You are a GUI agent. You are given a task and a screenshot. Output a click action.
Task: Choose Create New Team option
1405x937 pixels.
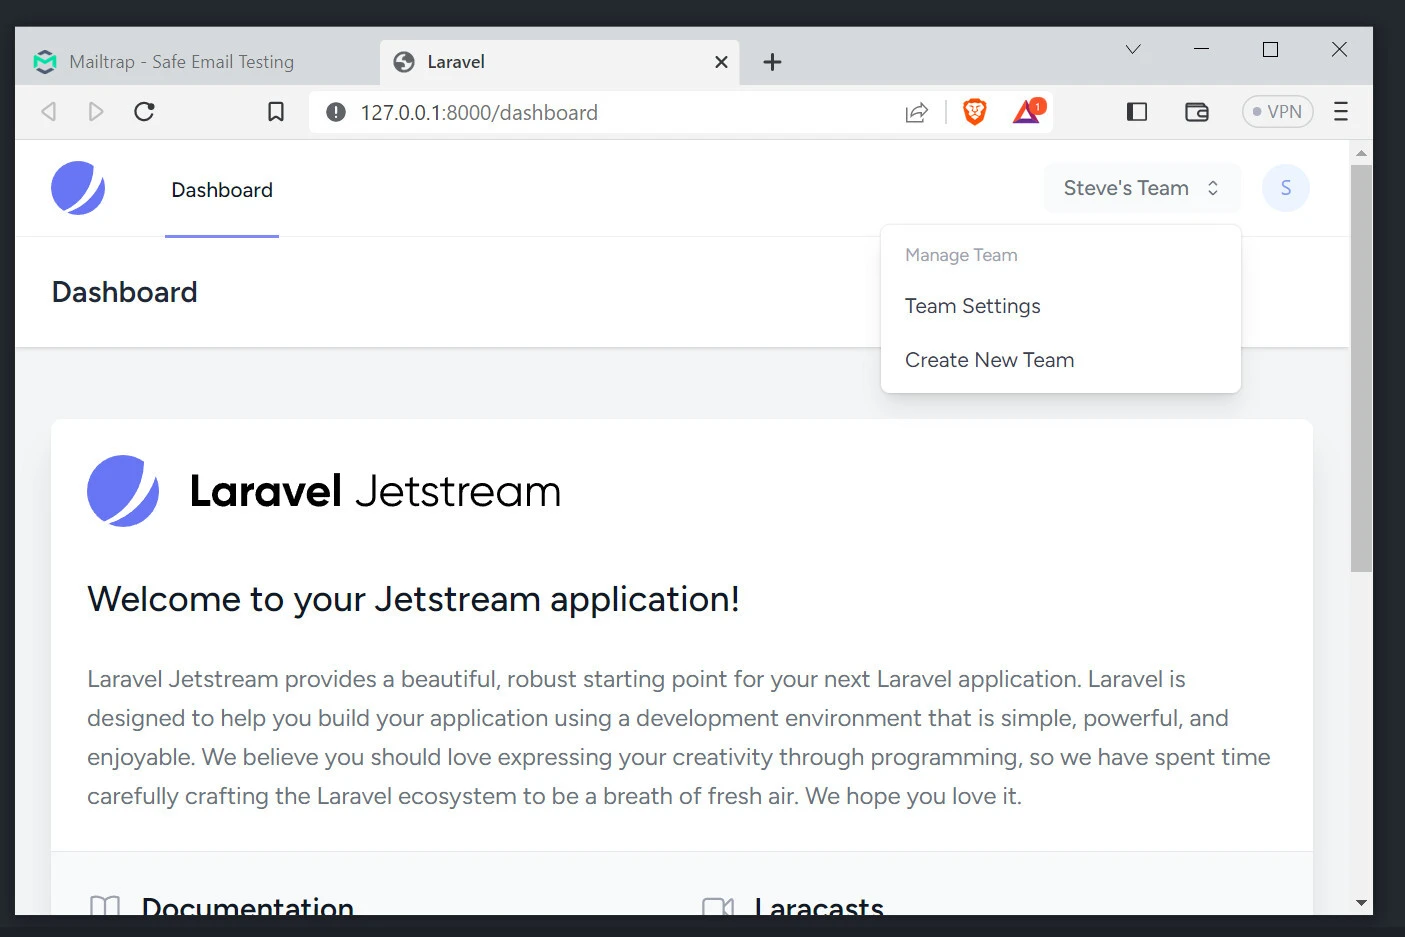point(989,361)
